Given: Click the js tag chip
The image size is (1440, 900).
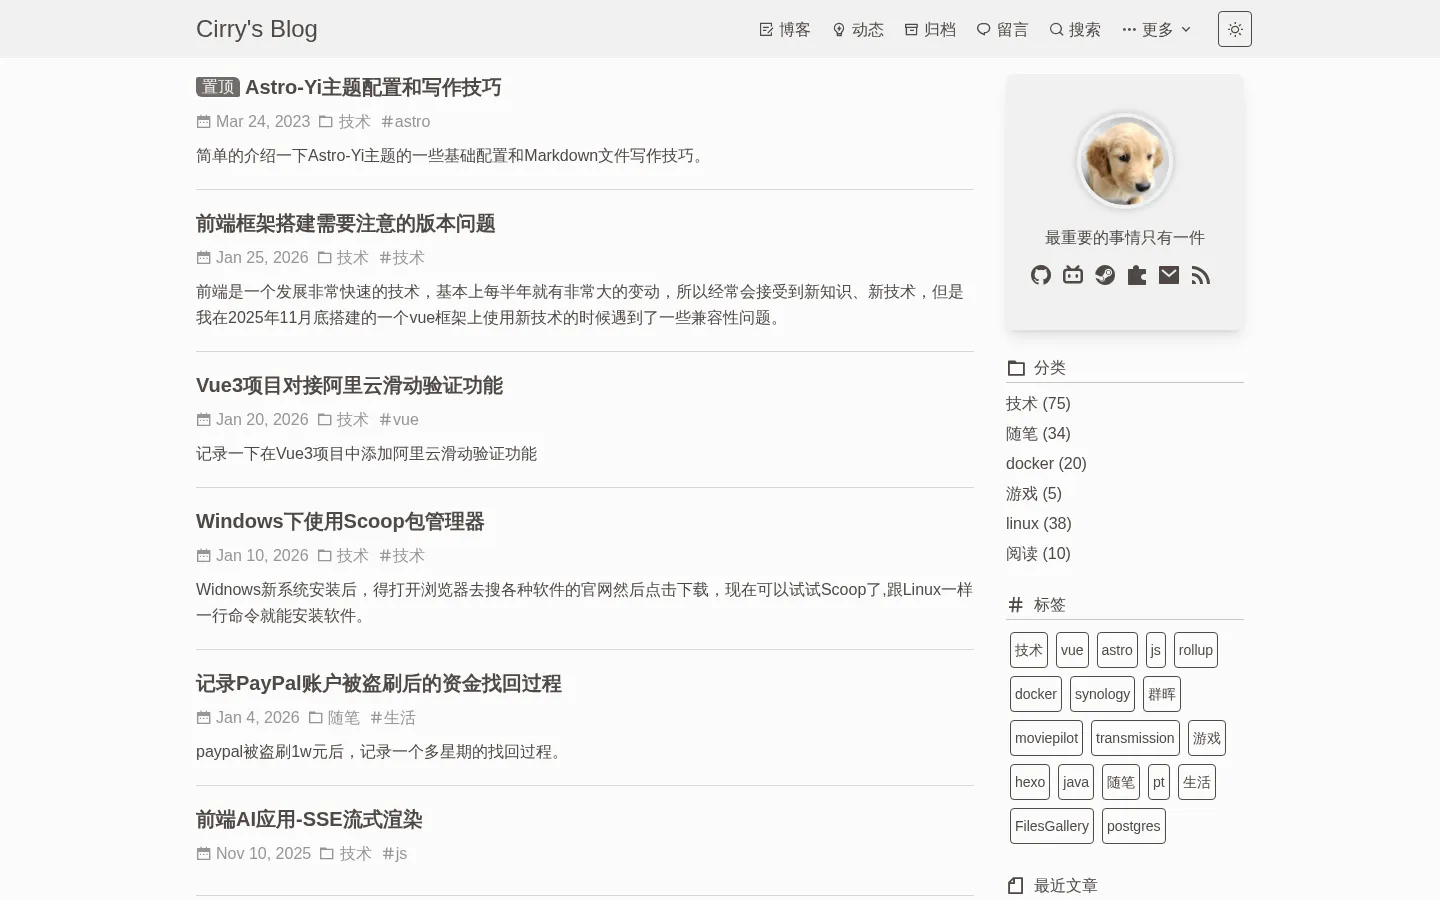Looking at the screenshot, I should click(x=1156, y=650).
